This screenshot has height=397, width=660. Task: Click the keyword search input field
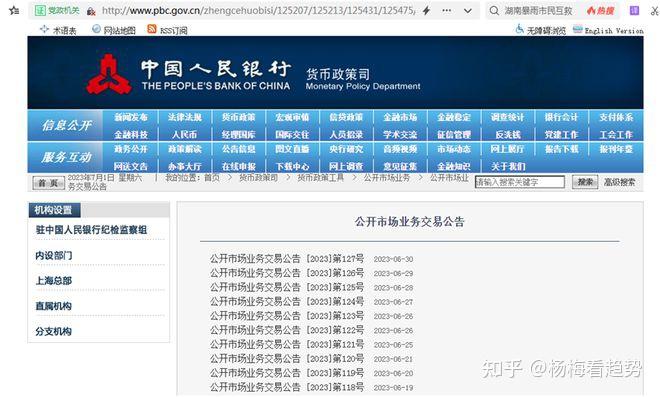pos(520,182)
